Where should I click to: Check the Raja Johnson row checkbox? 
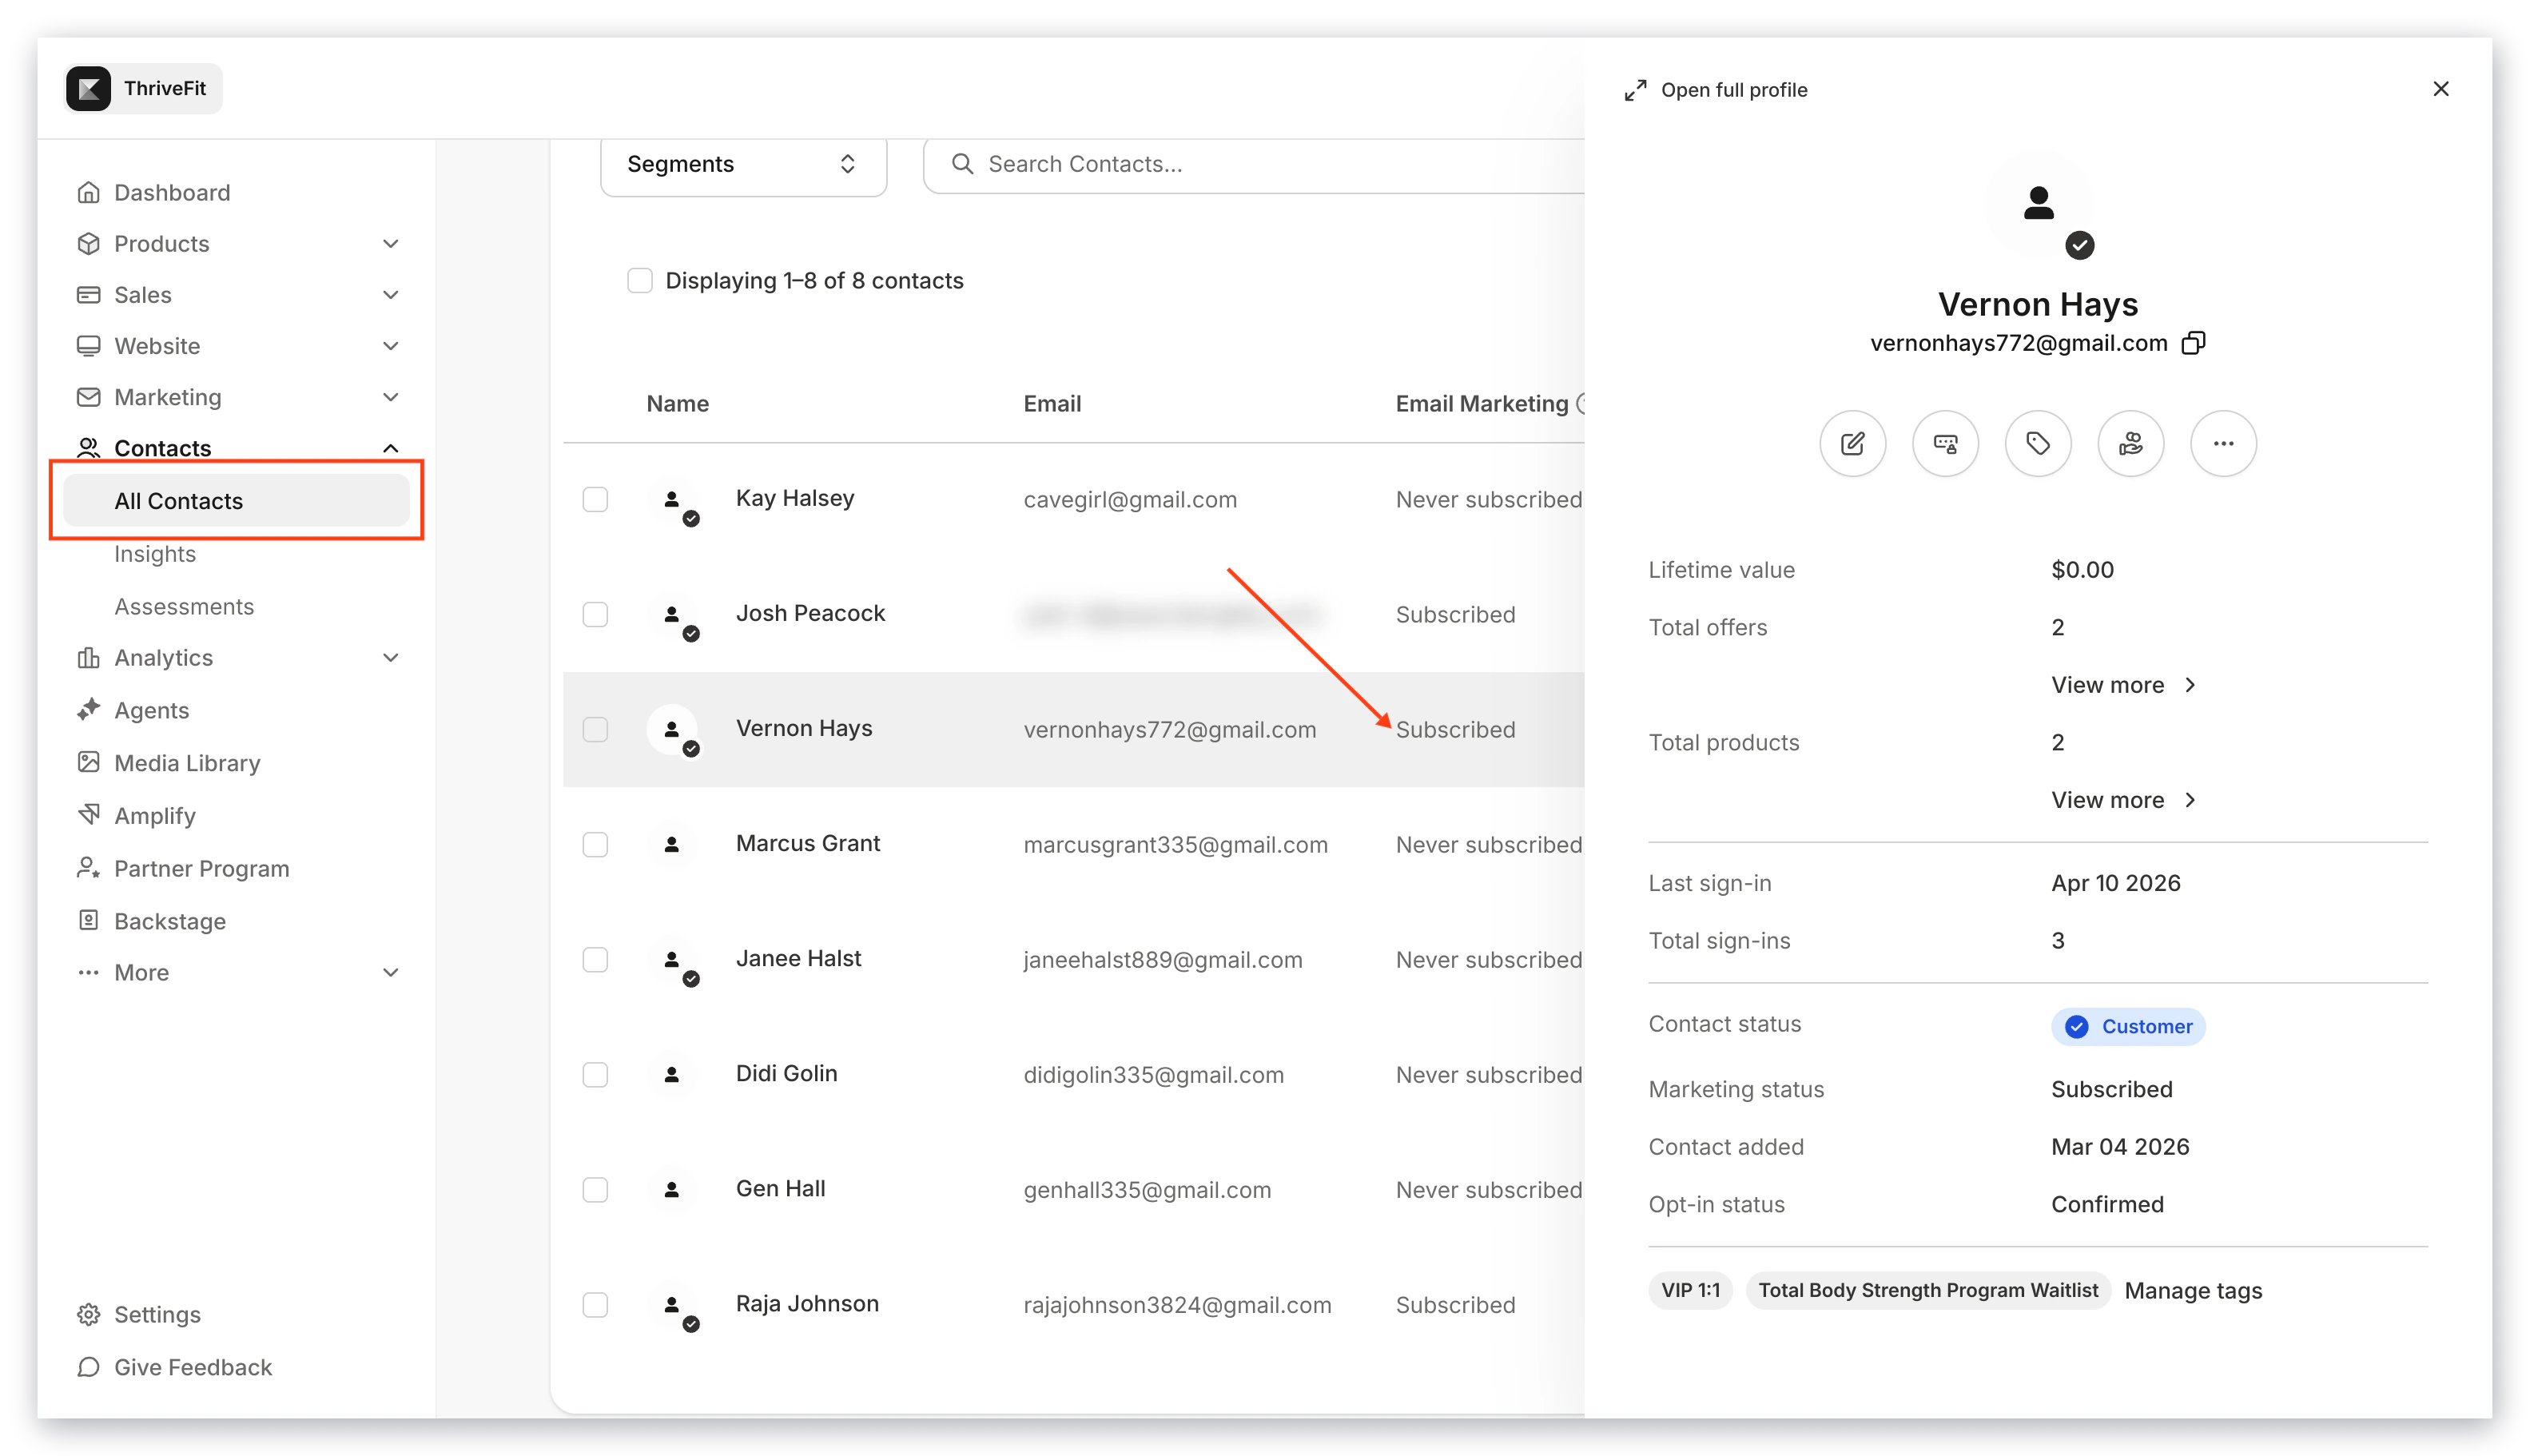595,1304
